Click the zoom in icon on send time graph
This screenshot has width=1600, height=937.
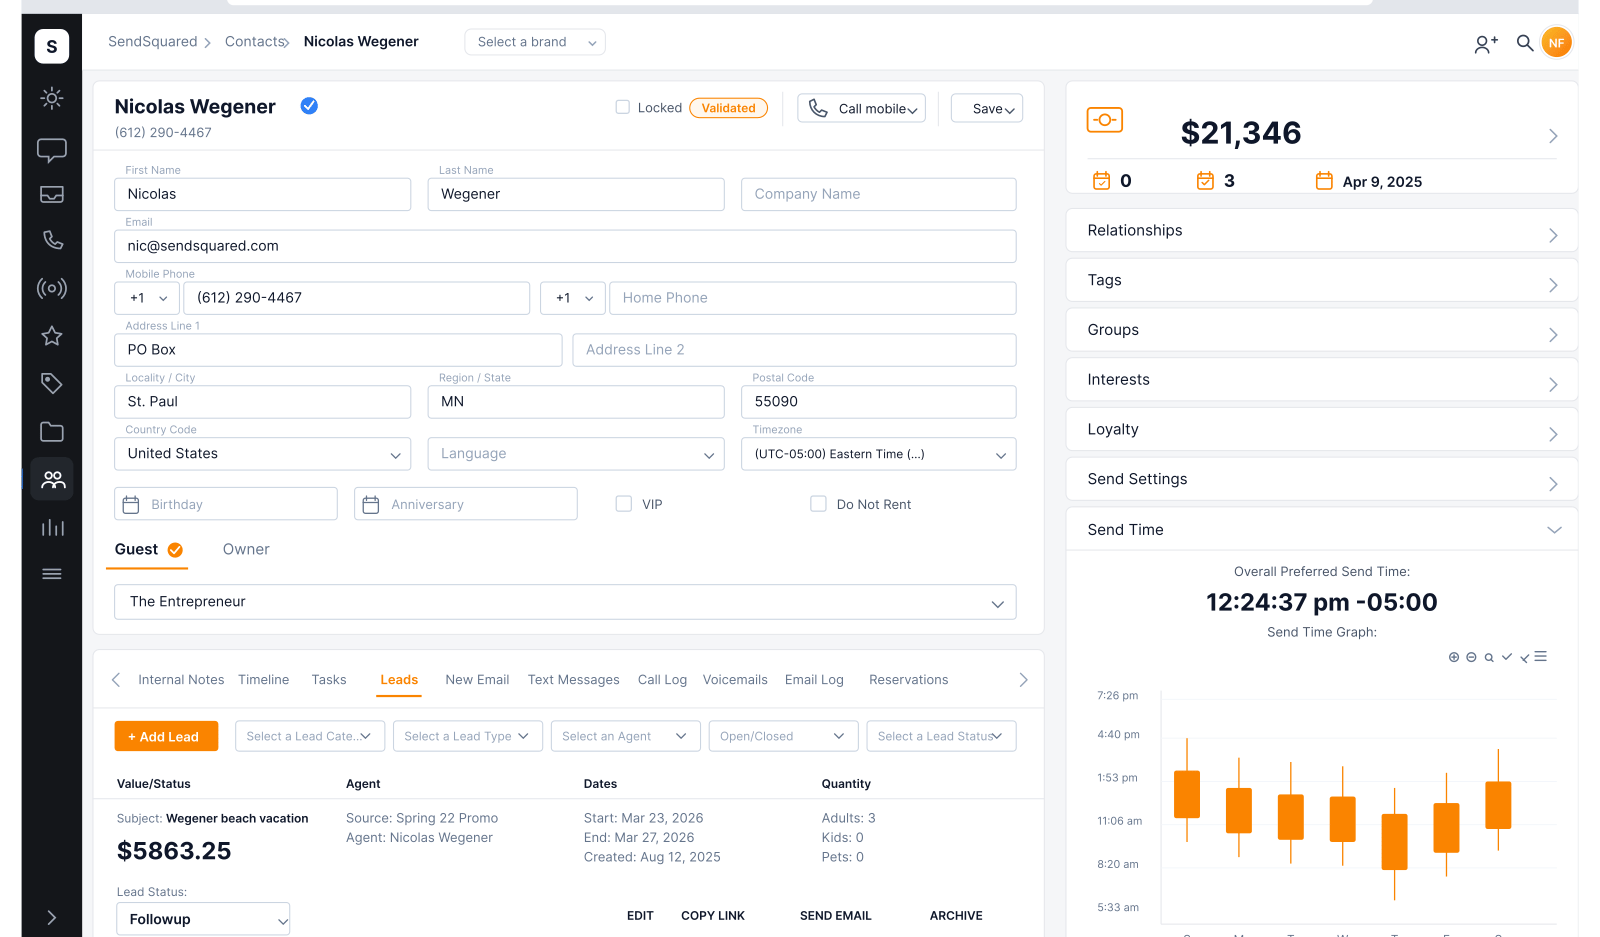(1454, 657)
